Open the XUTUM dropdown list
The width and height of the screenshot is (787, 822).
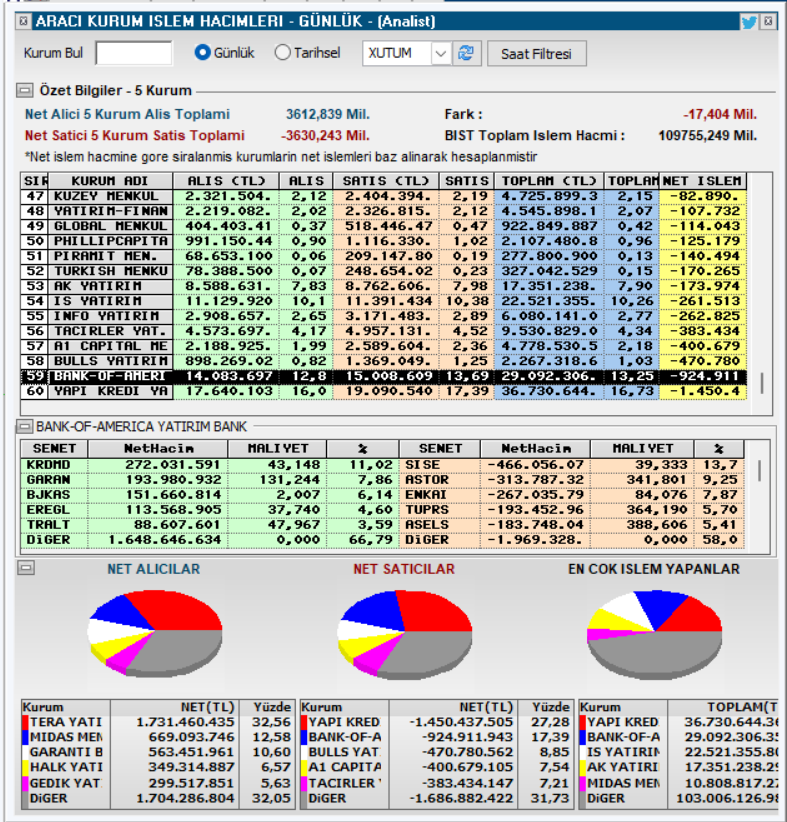pos(441,53)
